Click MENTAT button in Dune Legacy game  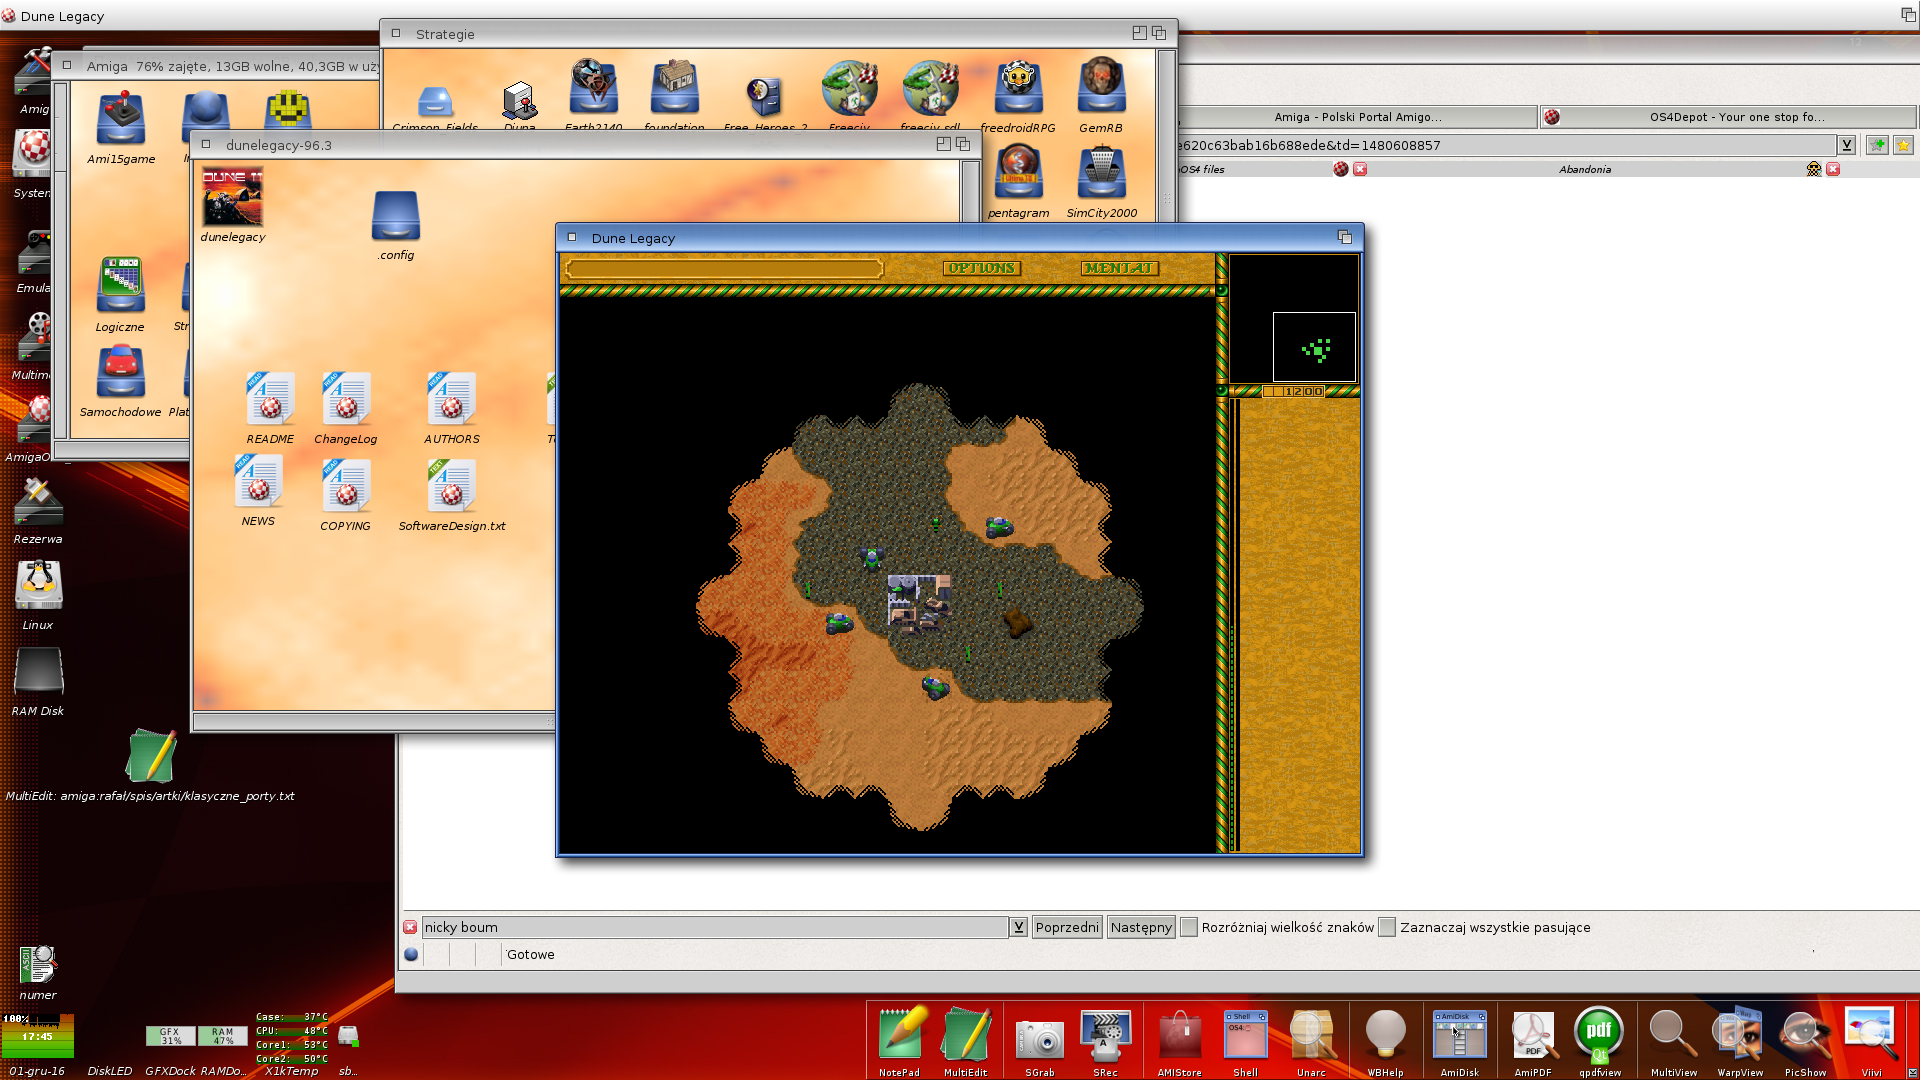tap(1120, 268)
